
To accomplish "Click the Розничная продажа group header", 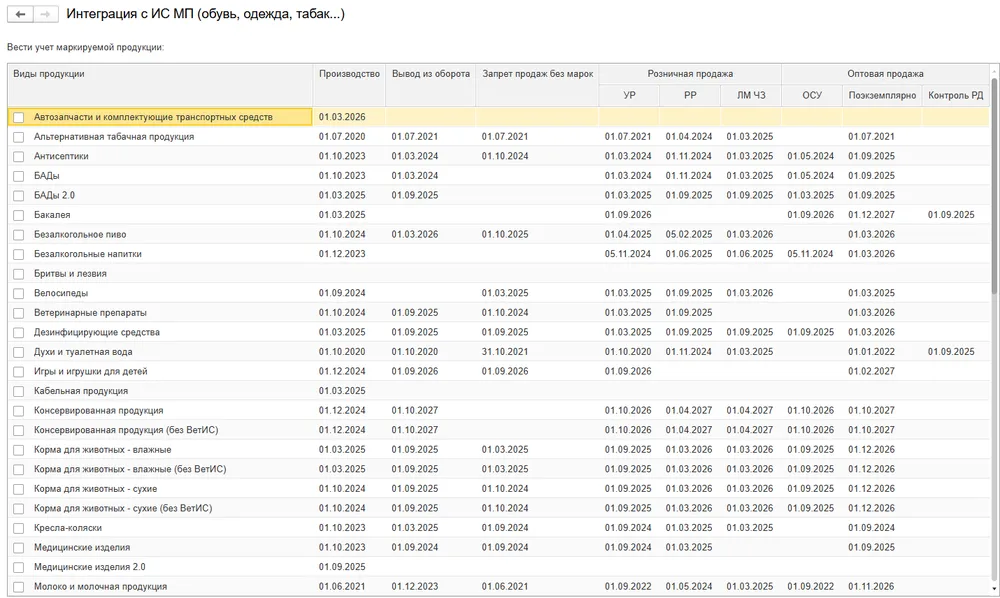I will click(x=690, y=74).
